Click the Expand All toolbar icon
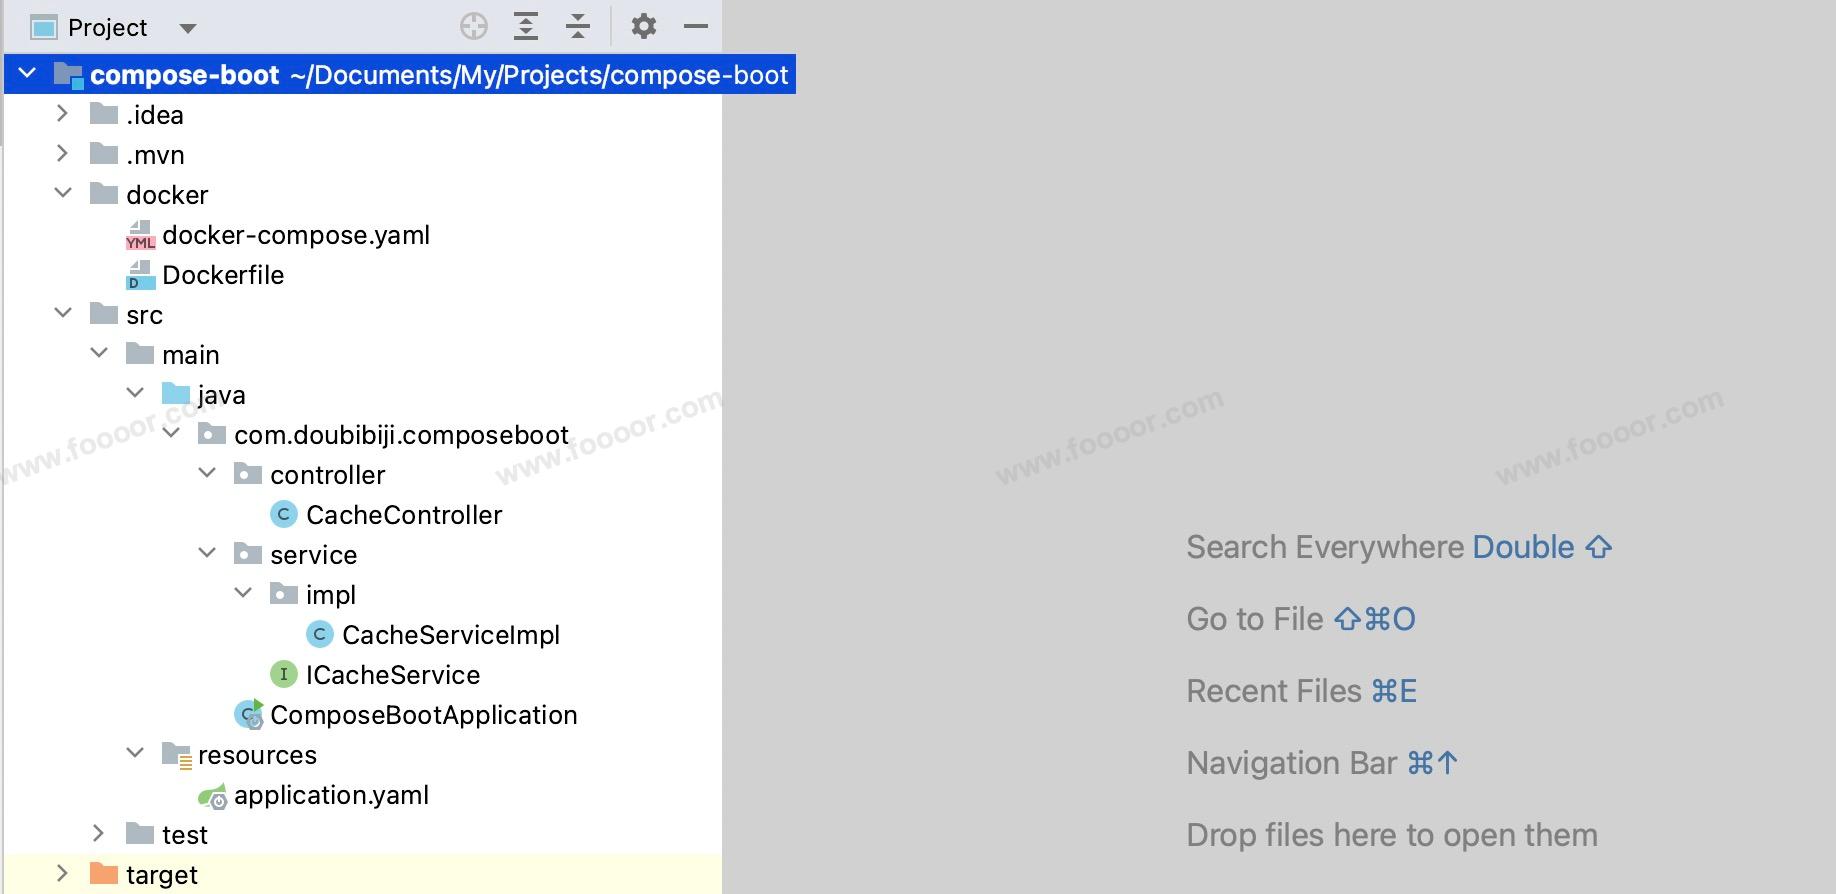 point(526,27)
